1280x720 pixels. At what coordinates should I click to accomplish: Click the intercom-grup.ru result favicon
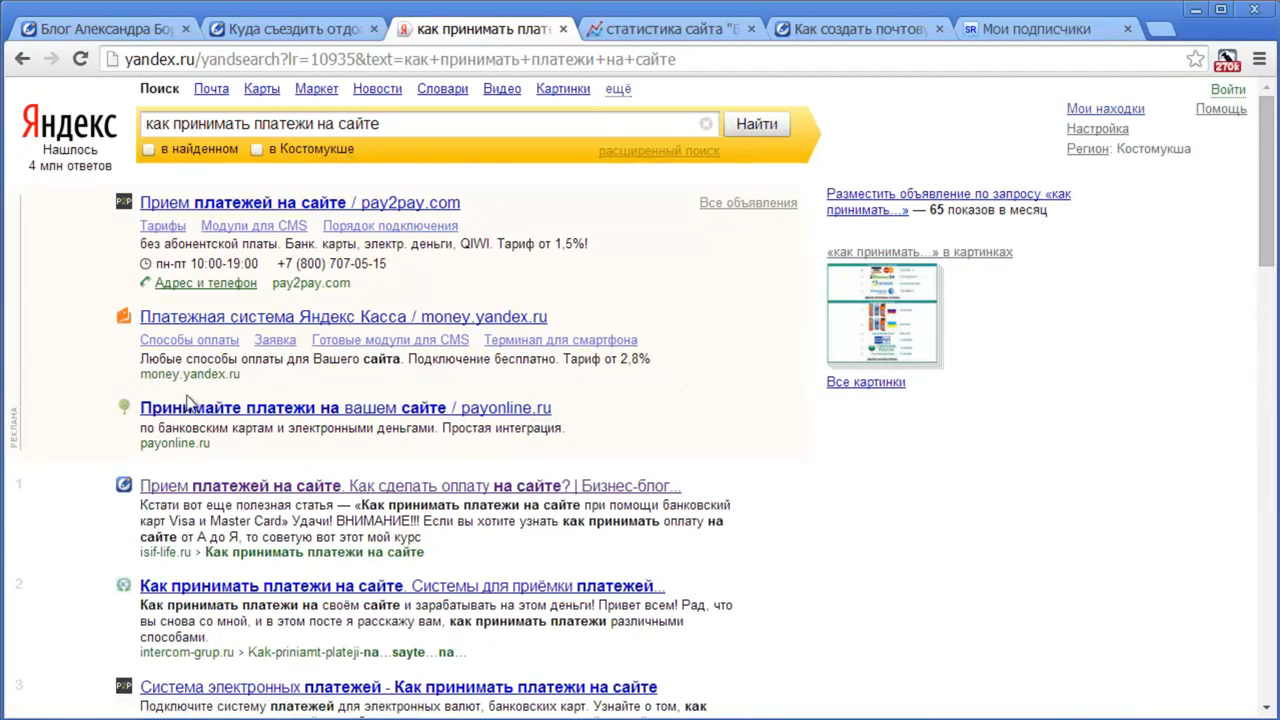point(124,585)
